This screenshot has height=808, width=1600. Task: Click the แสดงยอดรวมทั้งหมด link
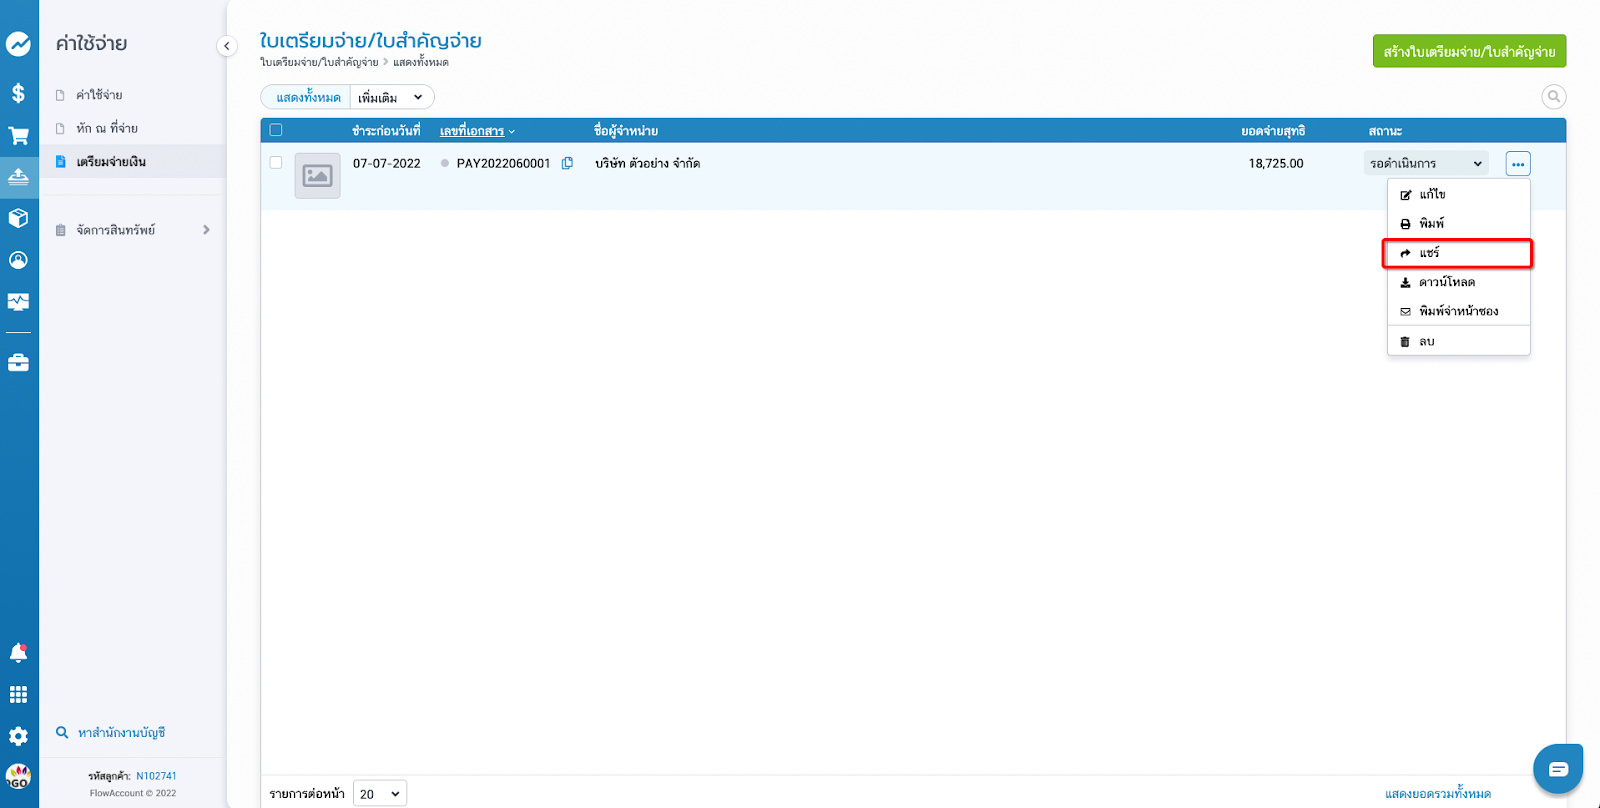pyautogui.click(x=1437, y=793)
